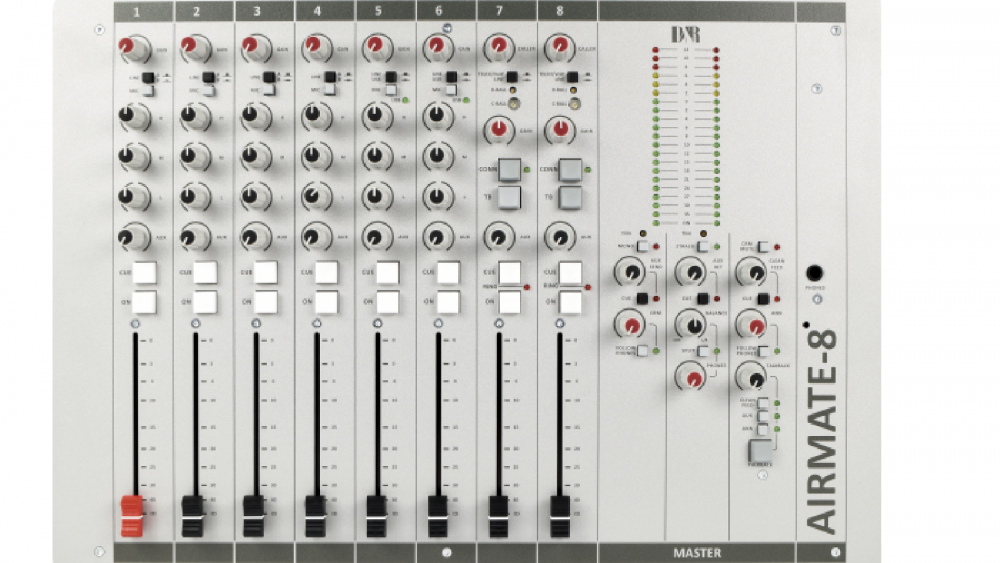1000x563 pixels.
Task: Click the red RING LED on channel 7
Action: (527, 288)
